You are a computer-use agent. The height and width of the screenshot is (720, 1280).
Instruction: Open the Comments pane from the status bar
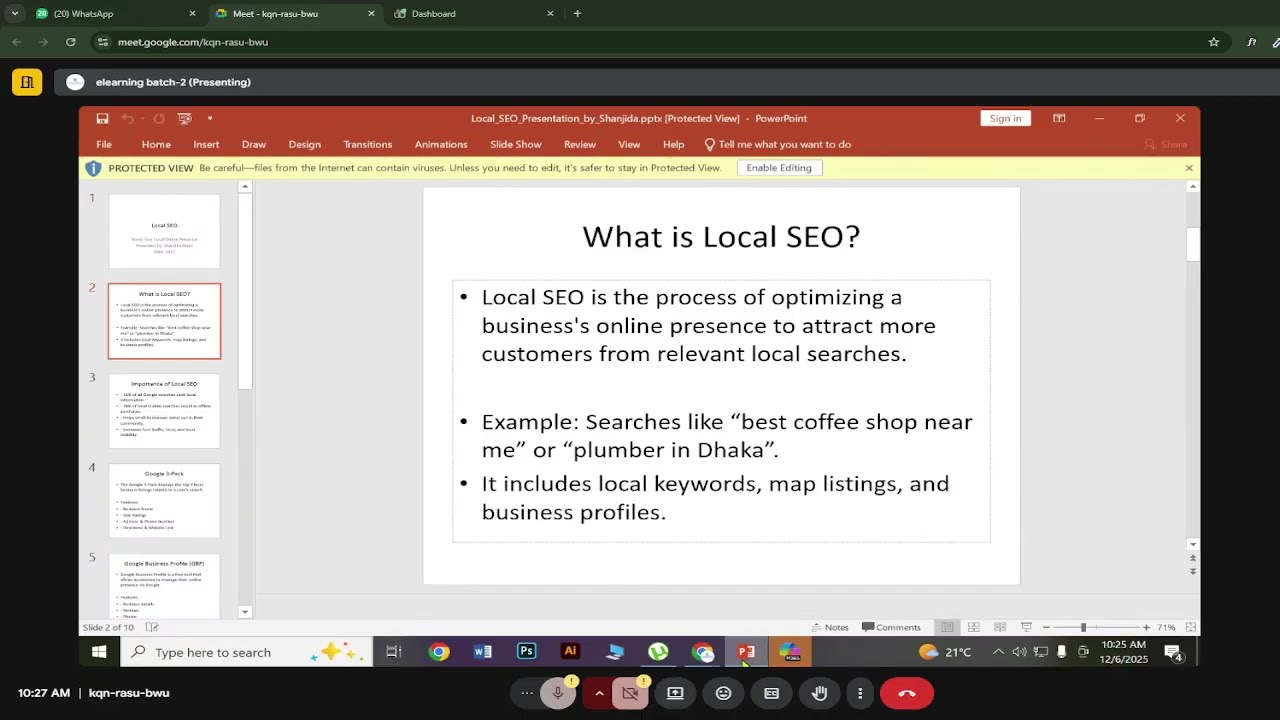point(891,627)
